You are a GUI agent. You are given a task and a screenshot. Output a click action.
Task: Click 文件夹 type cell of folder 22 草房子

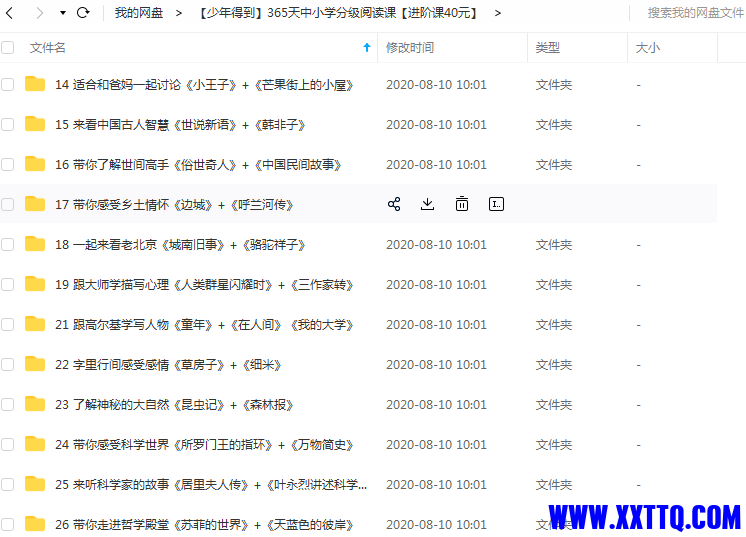tap(554, 364)
